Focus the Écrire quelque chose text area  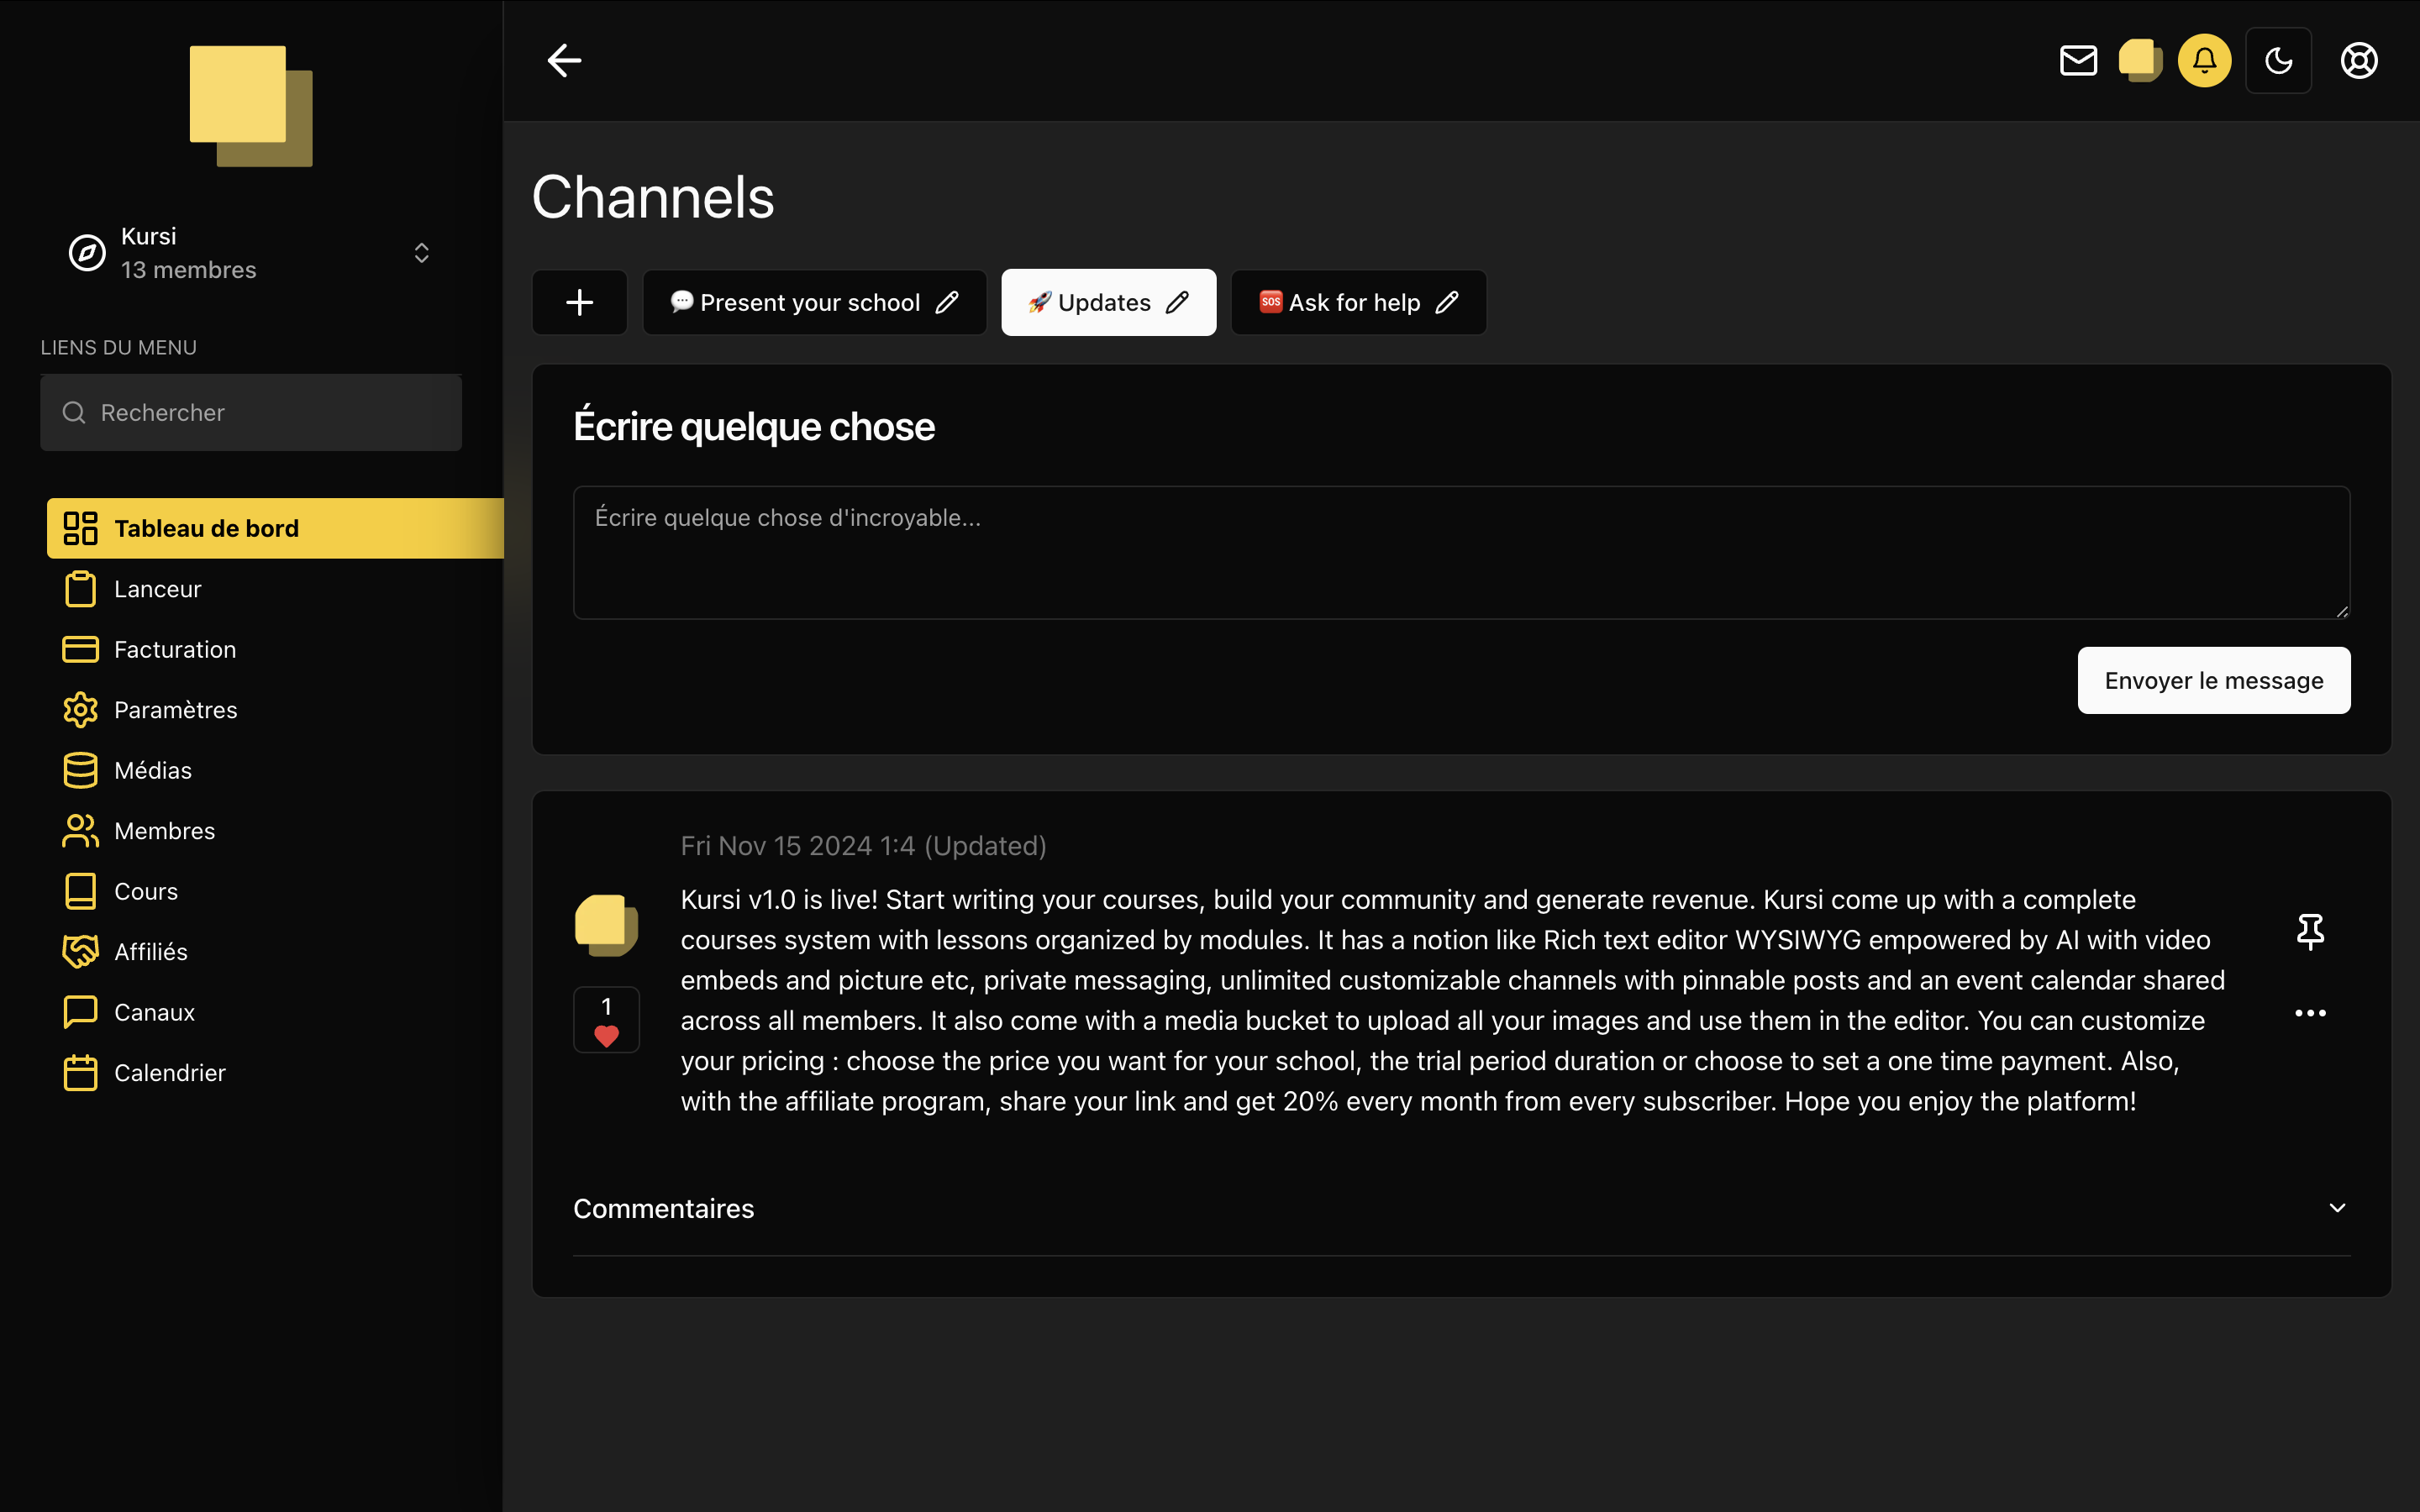coord(1461,552)
